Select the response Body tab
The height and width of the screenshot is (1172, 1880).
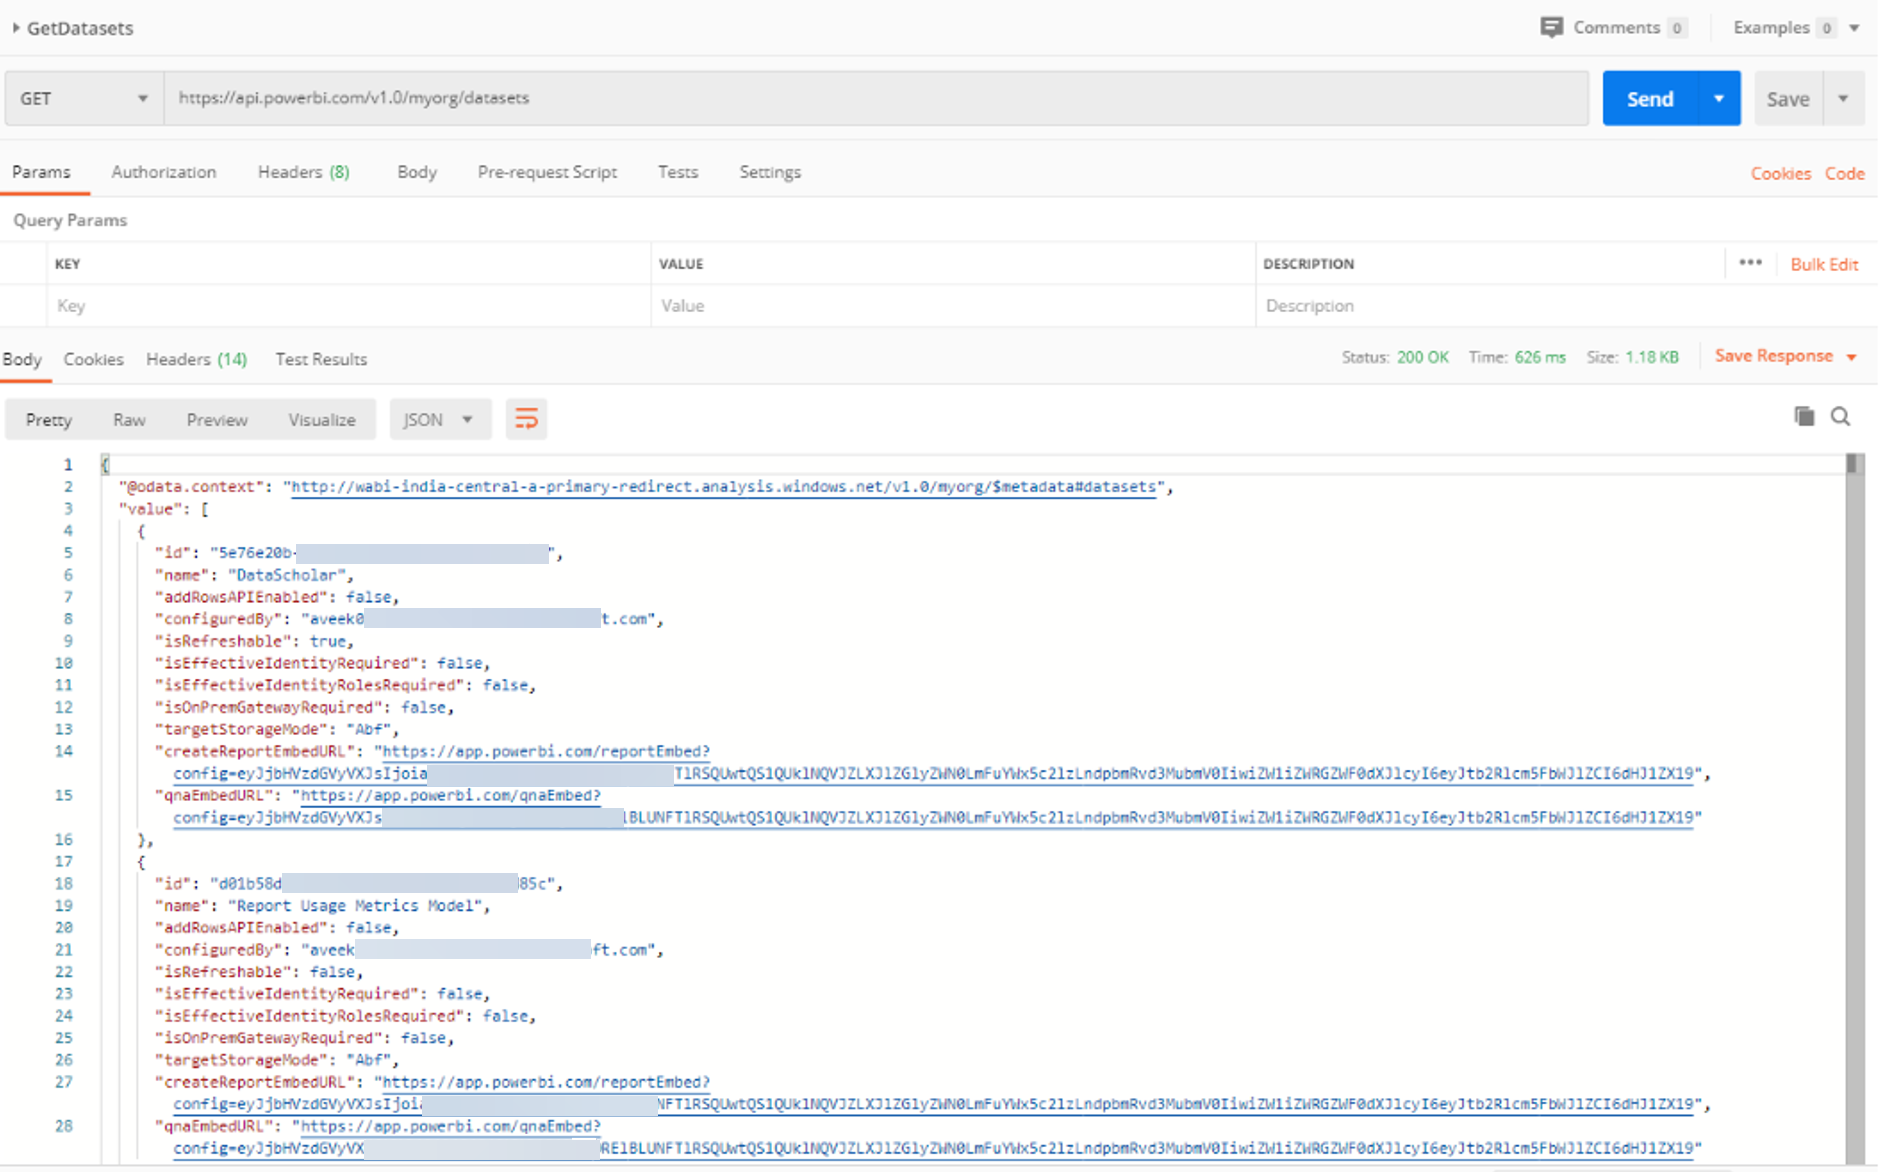pos(22,359)
